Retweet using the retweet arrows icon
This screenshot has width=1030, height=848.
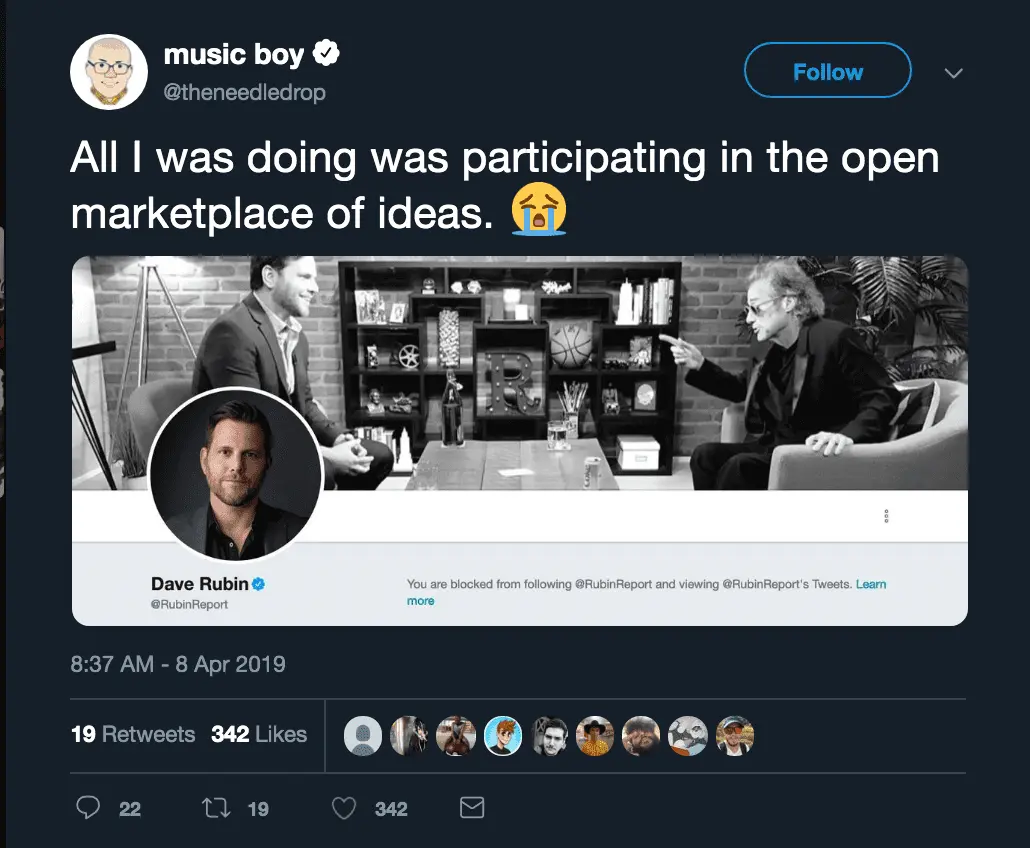pyautogui.click(x=215, y=808)
